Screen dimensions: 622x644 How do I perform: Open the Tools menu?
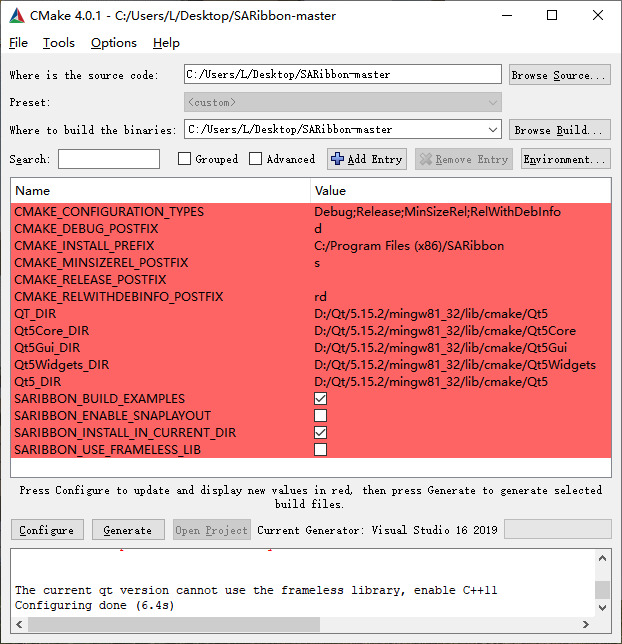tap(59, 43)
